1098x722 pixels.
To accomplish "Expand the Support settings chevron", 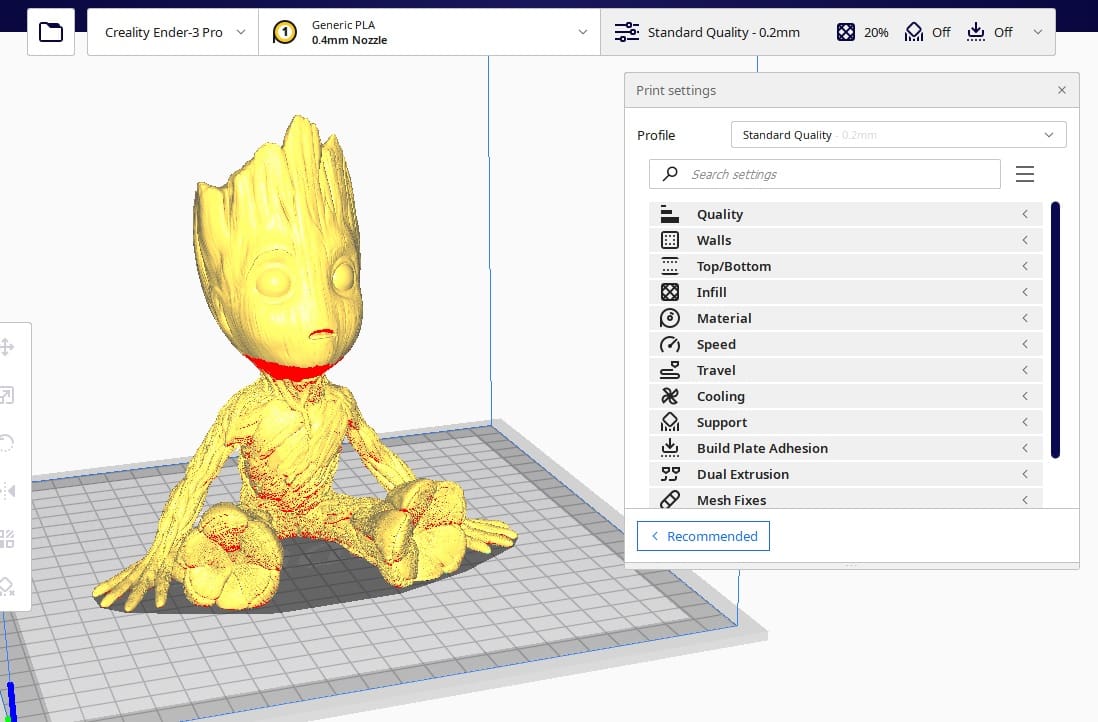I will (1024, 422).
